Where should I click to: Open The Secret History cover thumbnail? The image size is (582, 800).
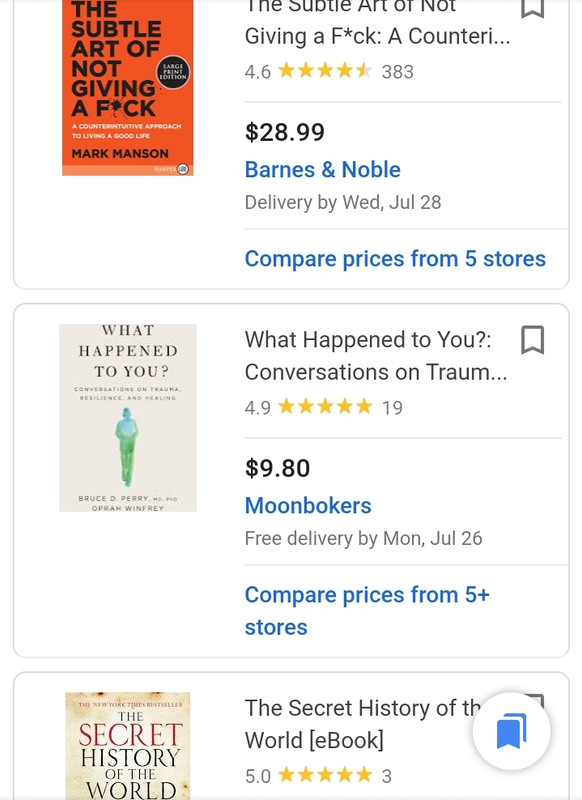[x=128, y=746]
